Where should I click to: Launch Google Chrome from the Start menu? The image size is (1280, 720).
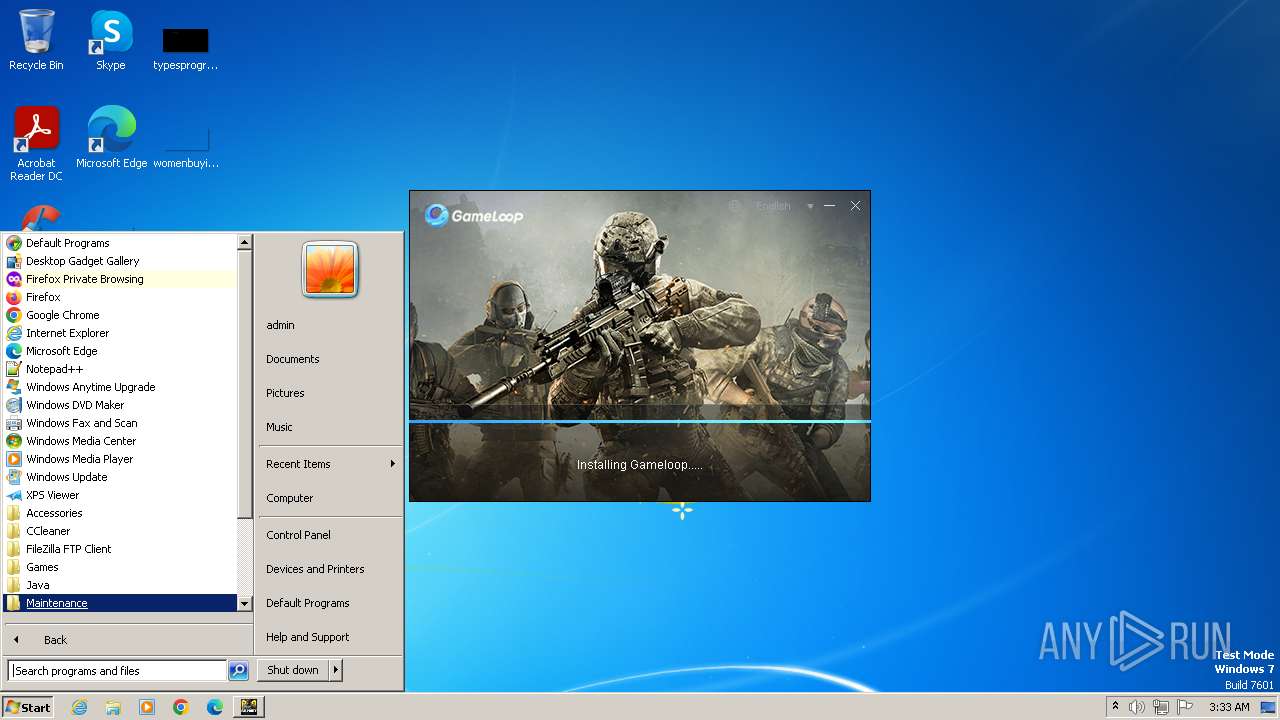pyautogui.click(x=120, y=315)
